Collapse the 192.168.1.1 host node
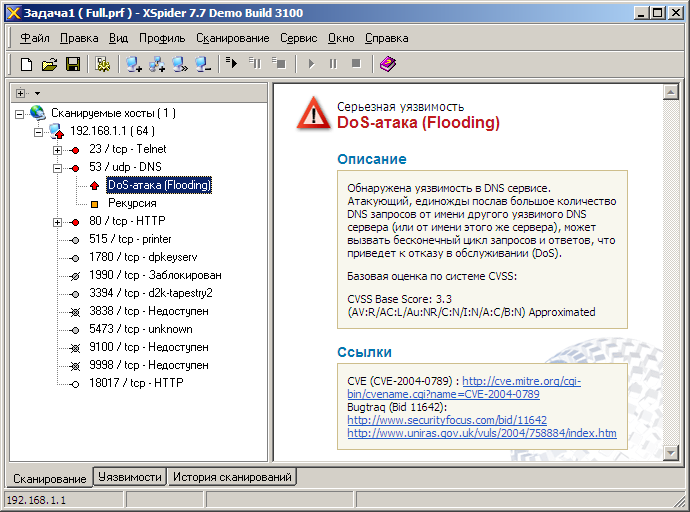Screen dimensions: 690x512 pos(39,132)
